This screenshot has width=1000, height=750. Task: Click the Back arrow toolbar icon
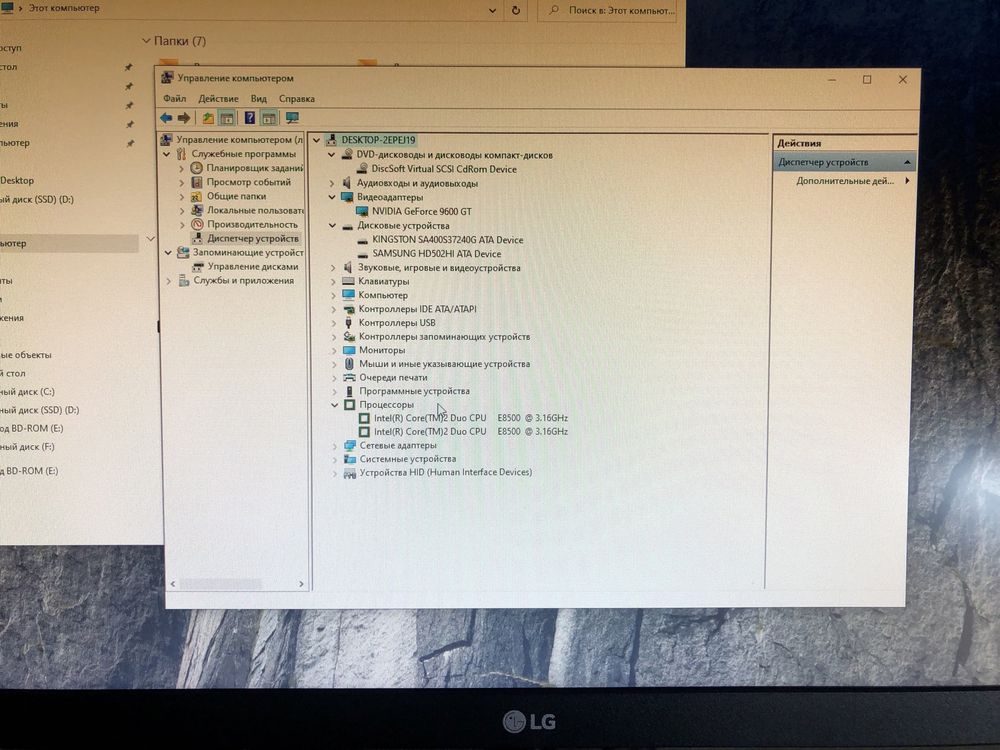(166, 118)
